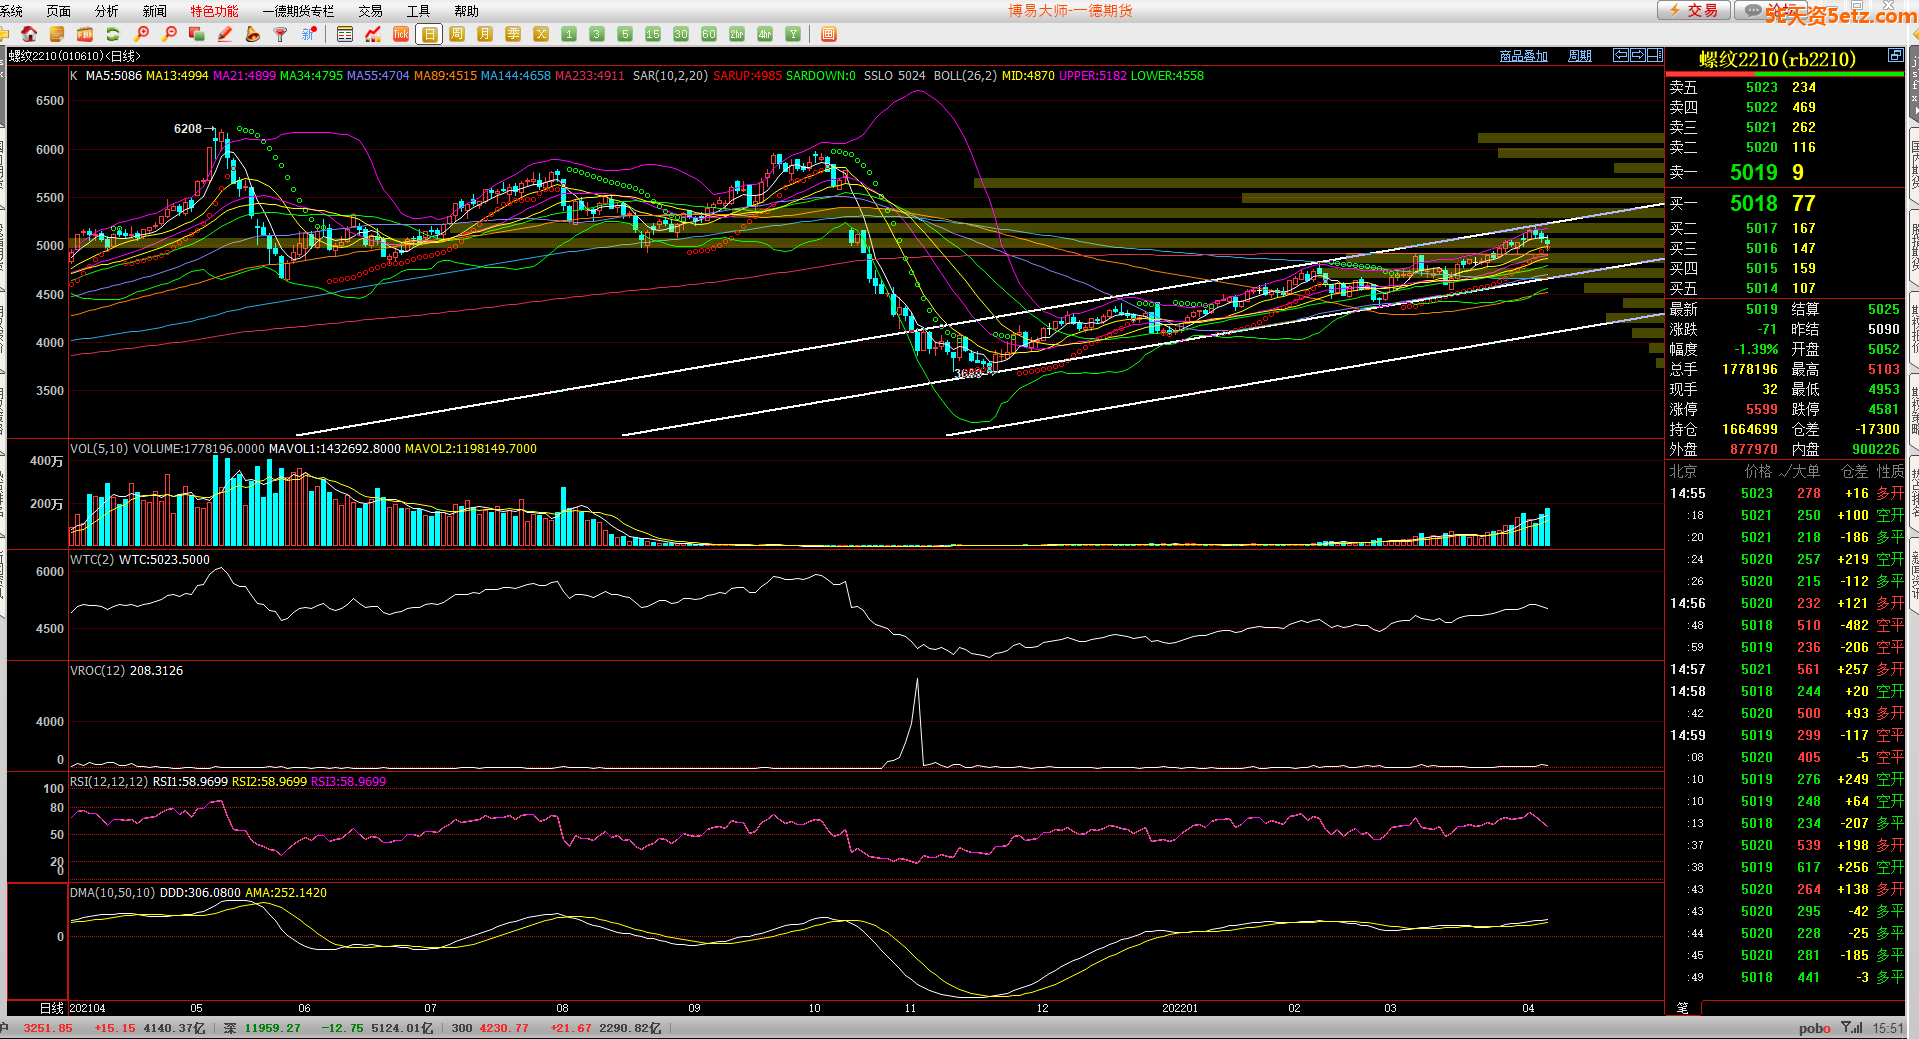Viewport: 1919px width, 1039px height.
Task: Open the 系统 menu
Action: tap(11, 11)
